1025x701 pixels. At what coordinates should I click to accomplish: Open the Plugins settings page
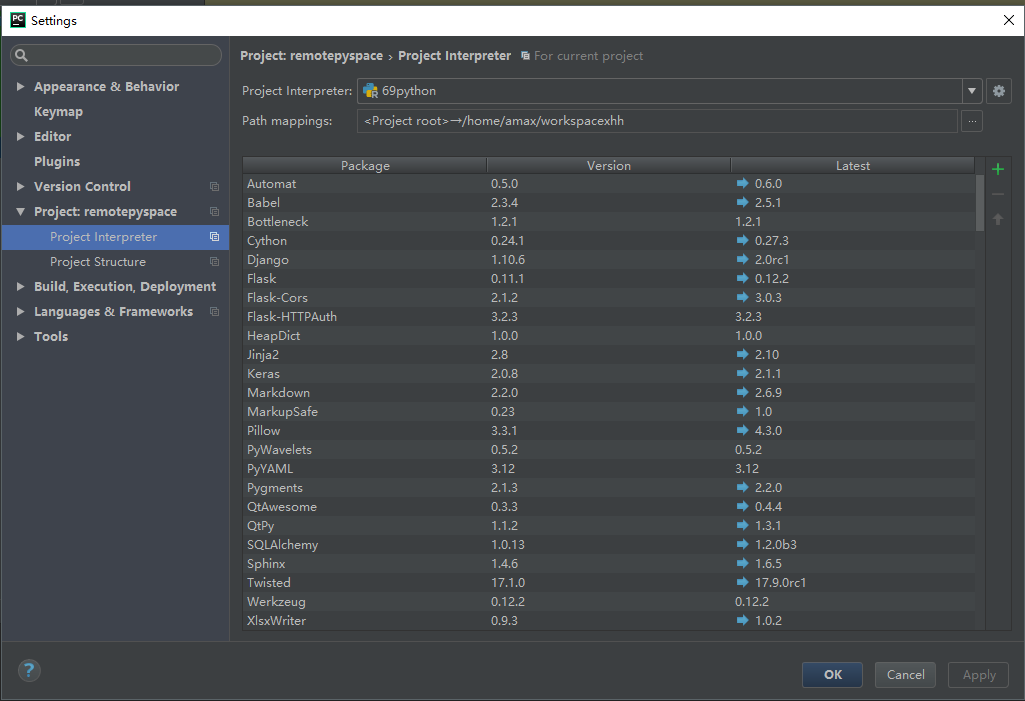click(57, 162)
